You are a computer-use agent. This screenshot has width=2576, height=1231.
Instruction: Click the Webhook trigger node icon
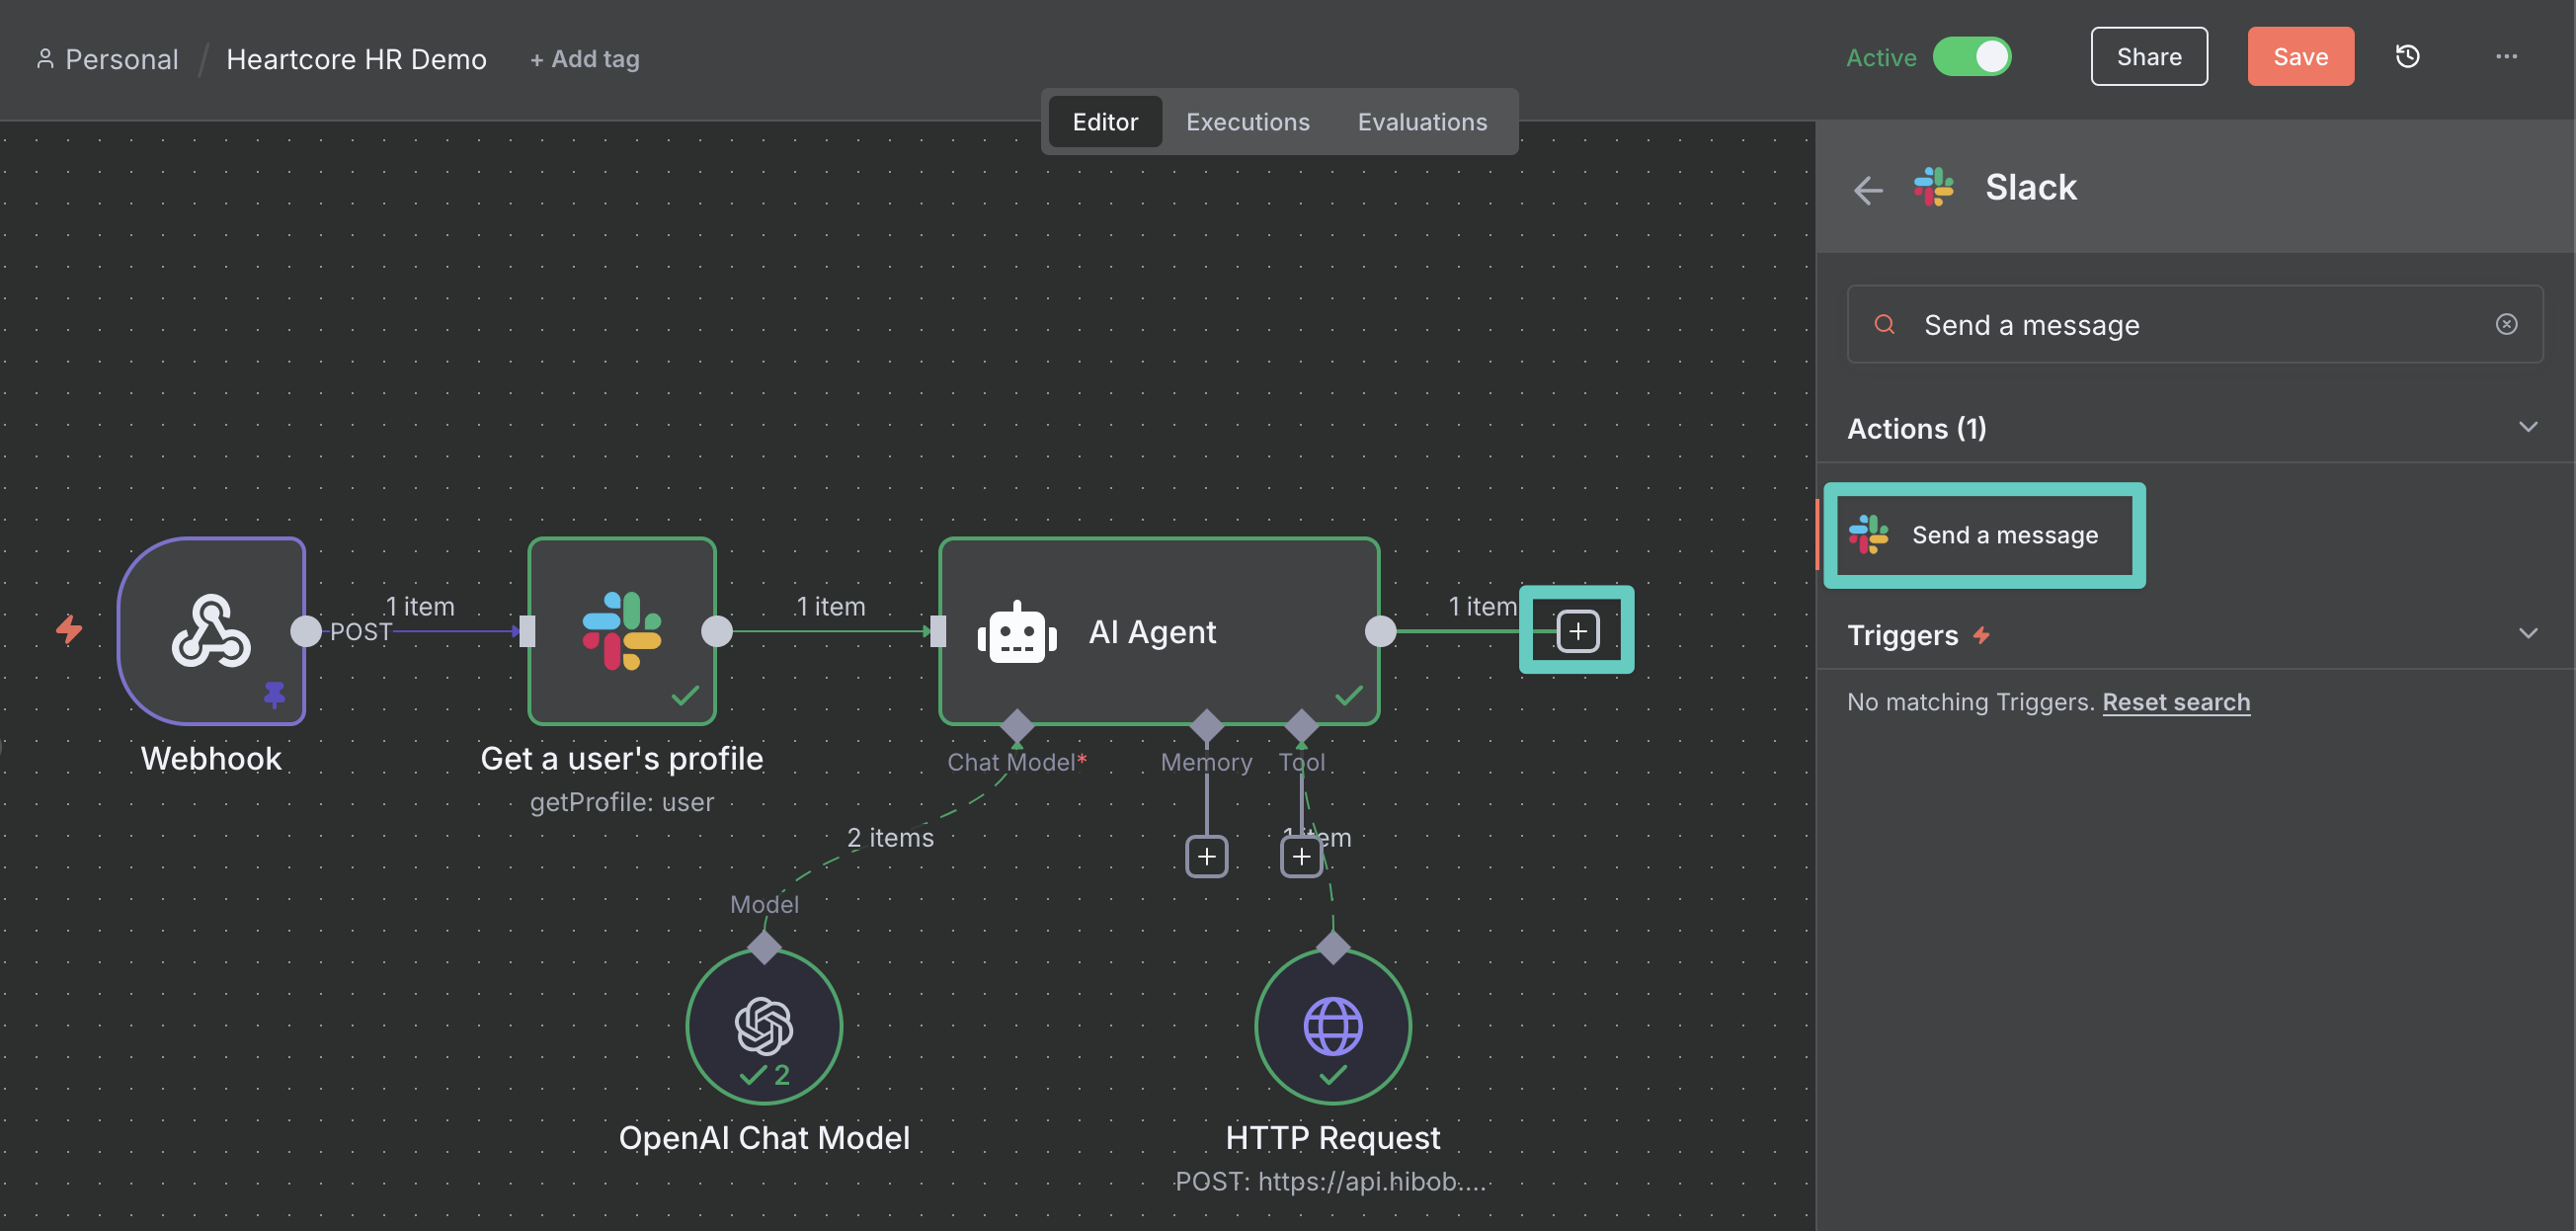tap(211, 631)
